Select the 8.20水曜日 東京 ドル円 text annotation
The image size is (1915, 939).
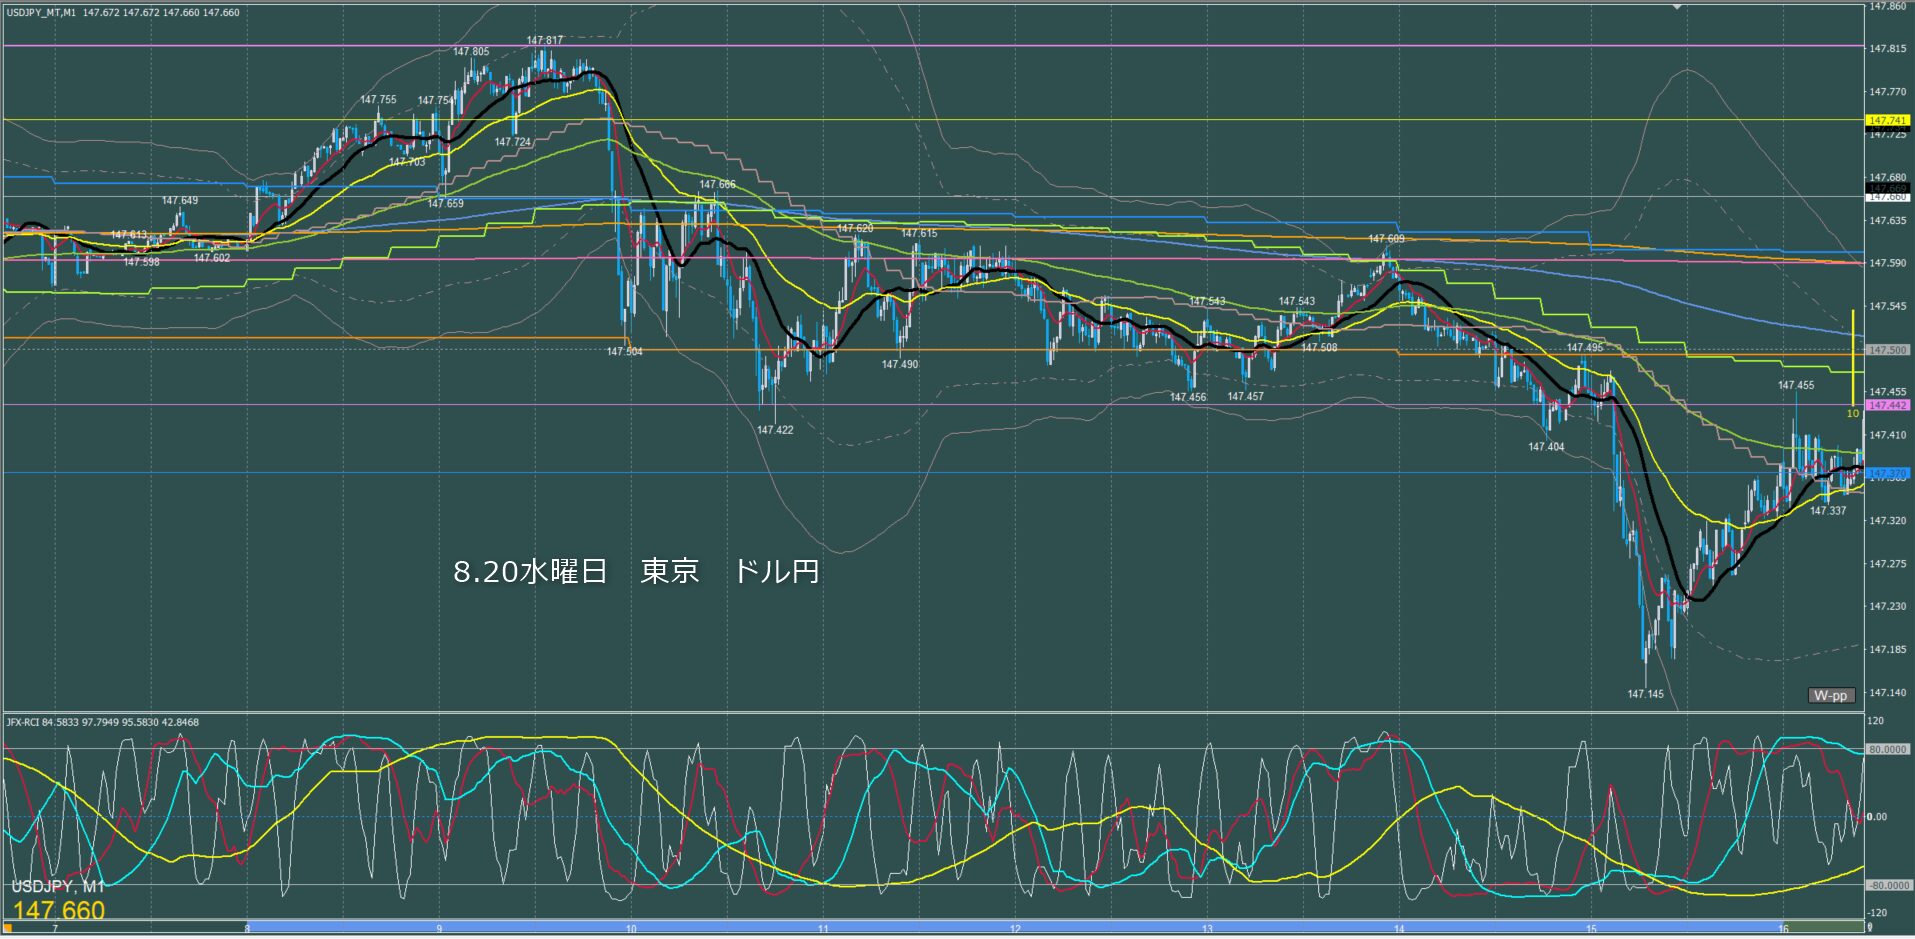coord(636,571)
